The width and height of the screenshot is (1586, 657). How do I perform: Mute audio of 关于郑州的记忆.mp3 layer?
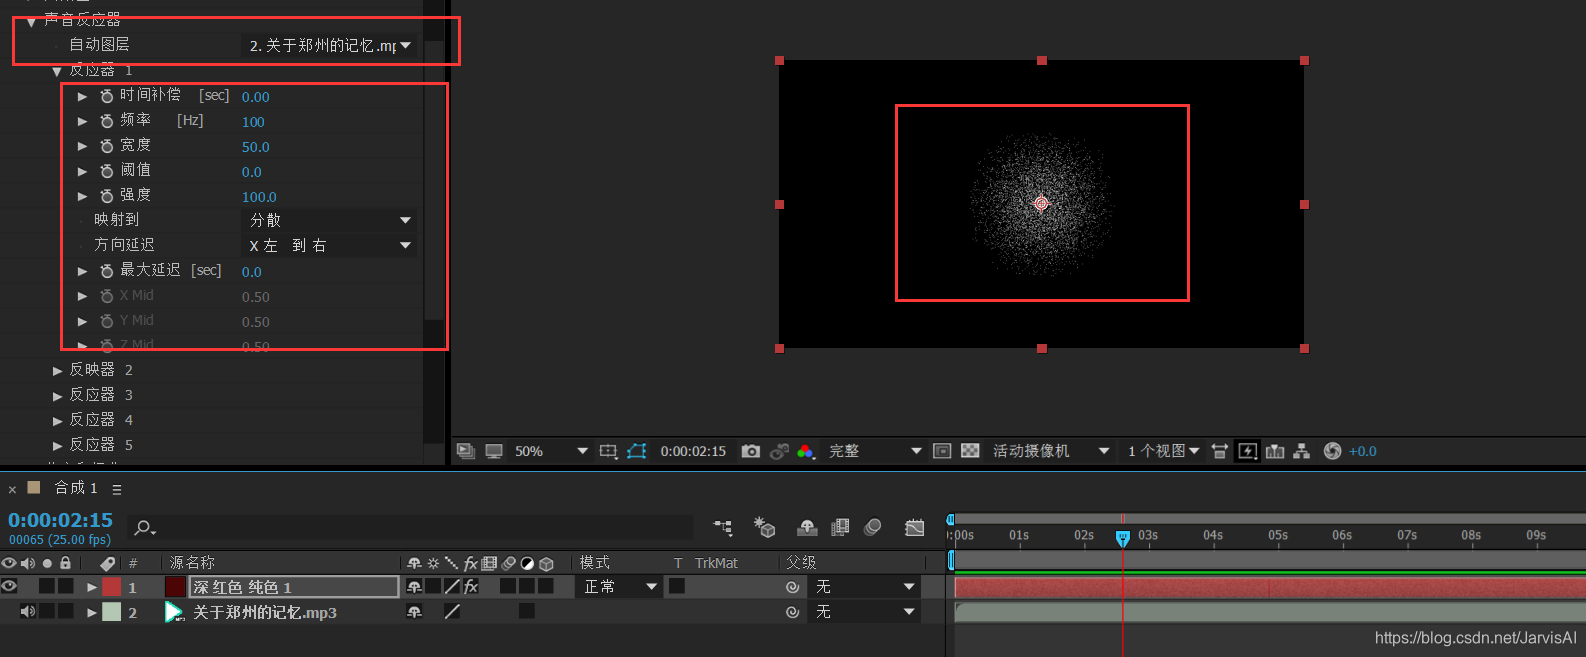click(27, 611)
